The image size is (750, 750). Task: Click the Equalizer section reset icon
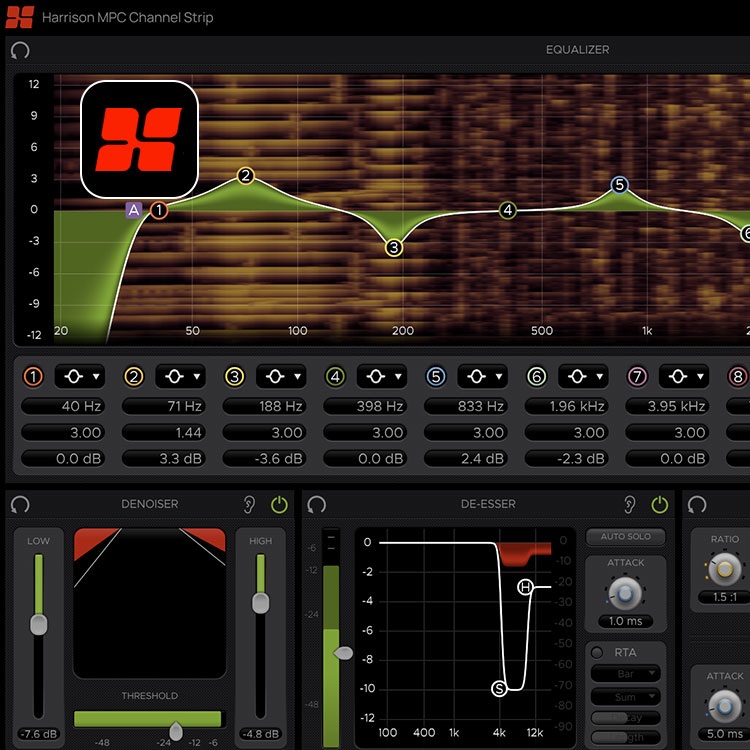pyautogui.click(x=20, y=50)
